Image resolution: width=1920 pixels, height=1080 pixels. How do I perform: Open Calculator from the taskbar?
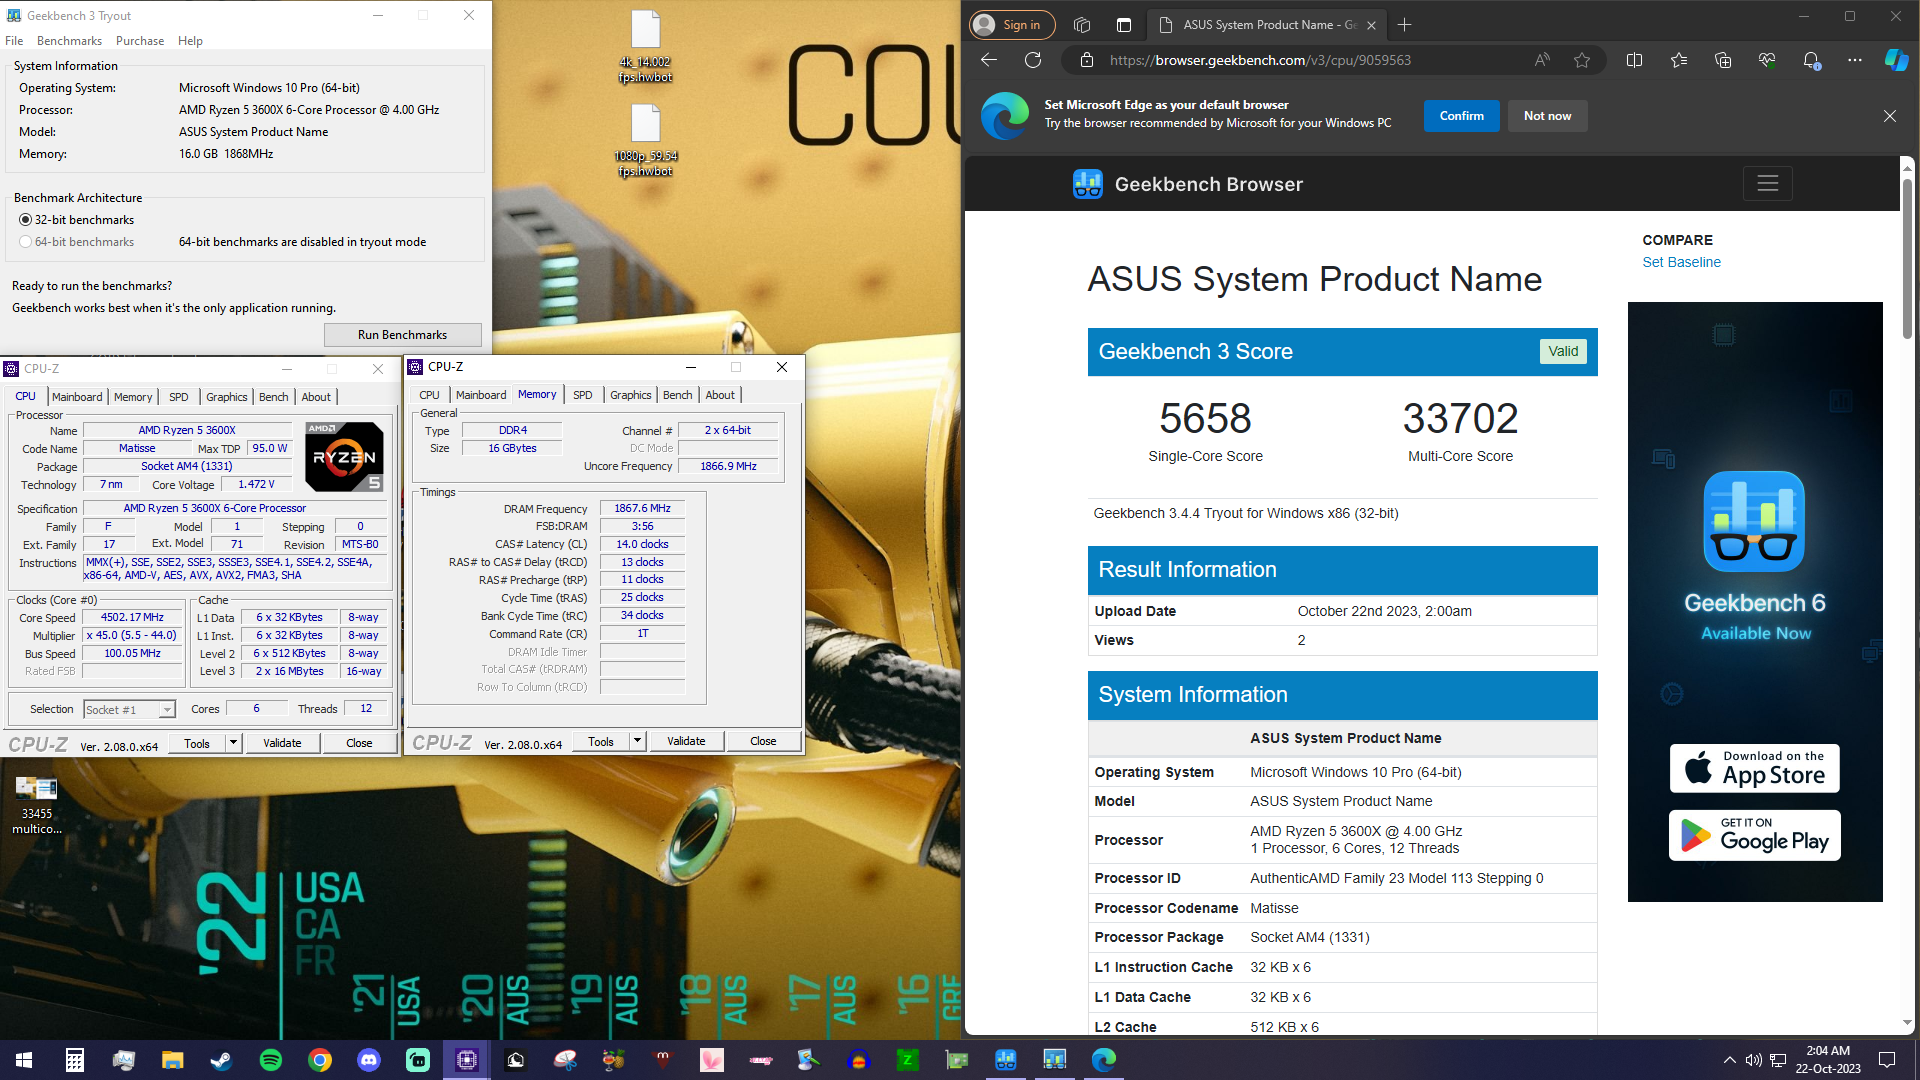(x=74, y=1060)
